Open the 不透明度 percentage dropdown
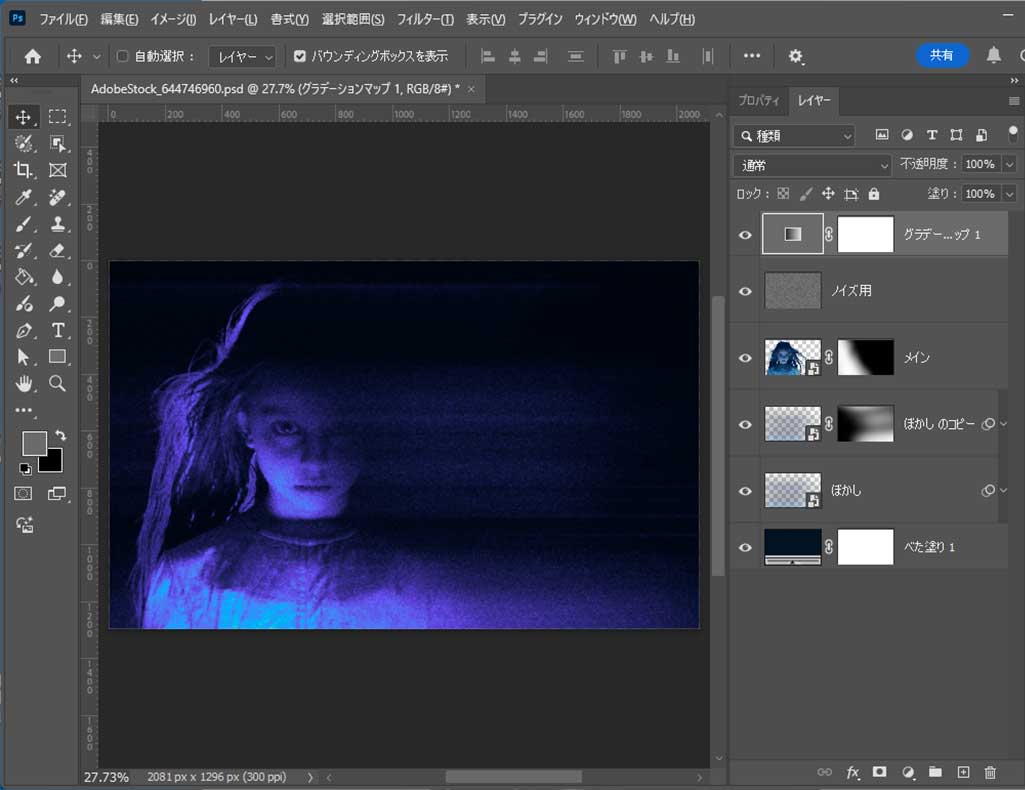The height and width of the screenshot is (790, 1025). 1009,164
